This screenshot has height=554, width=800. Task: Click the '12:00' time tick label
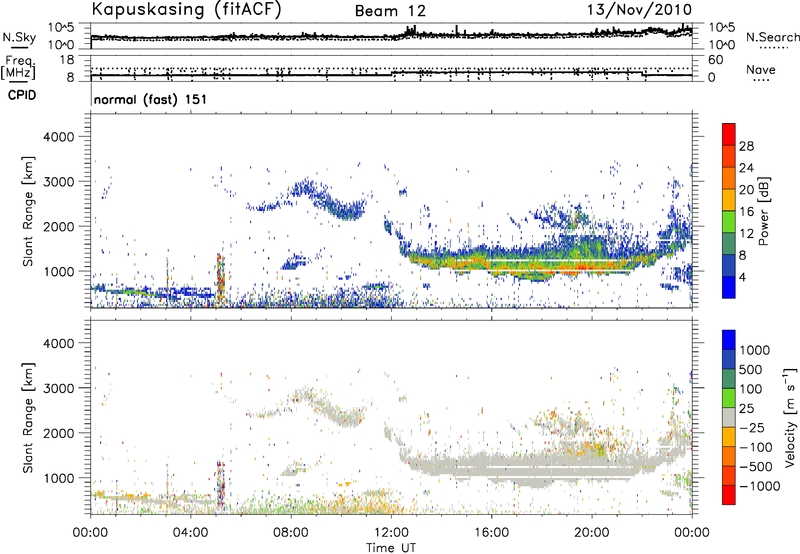coord(391,533)
